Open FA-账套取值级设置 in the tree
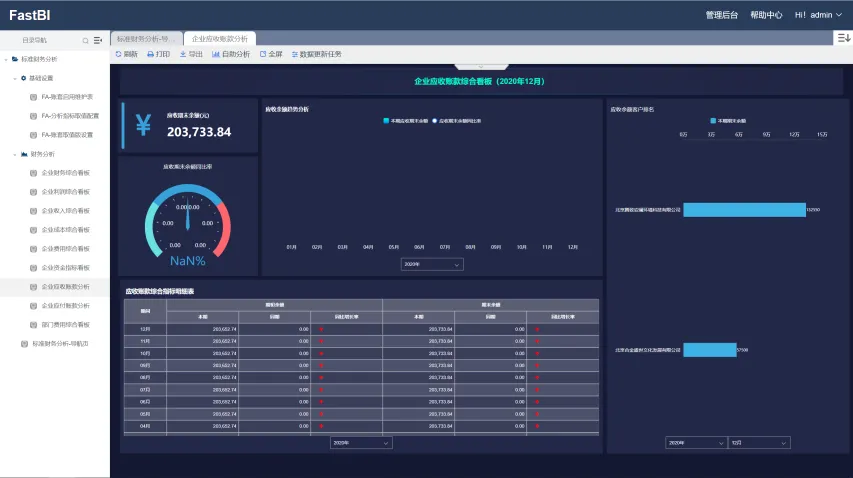 tap(67, 135)
